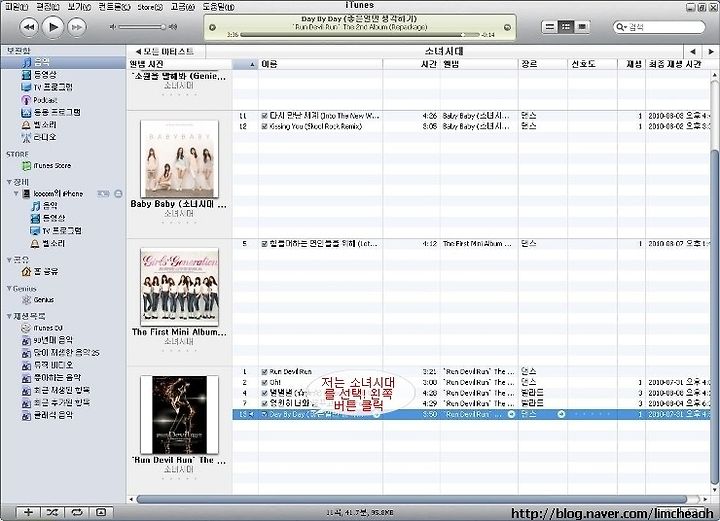720x521 pixels.
Task: Click the left browse arrow beside 소녀시대 title
Action: click(x=693, y=51)
